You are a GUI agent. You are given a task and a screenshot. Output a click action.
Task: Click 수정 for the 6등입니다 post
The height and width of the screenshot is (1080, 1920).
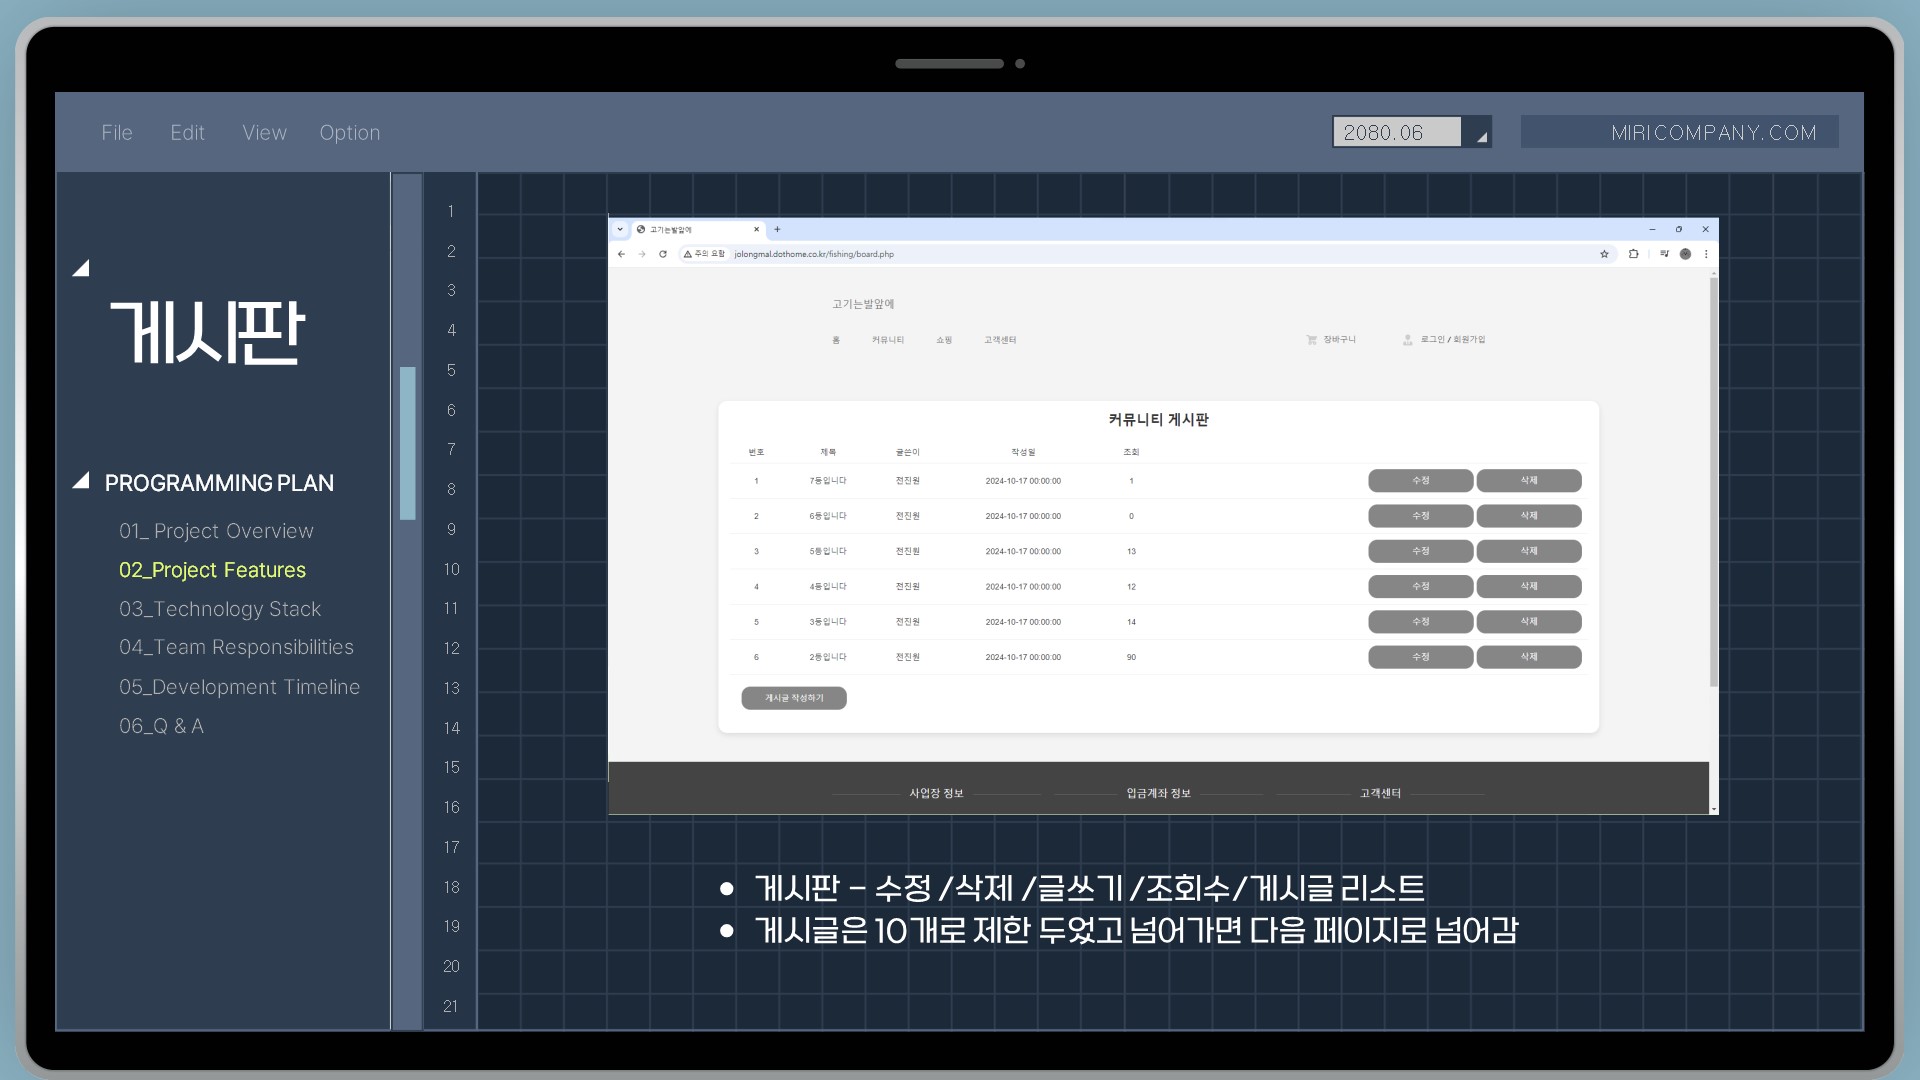coord(1420,516)
